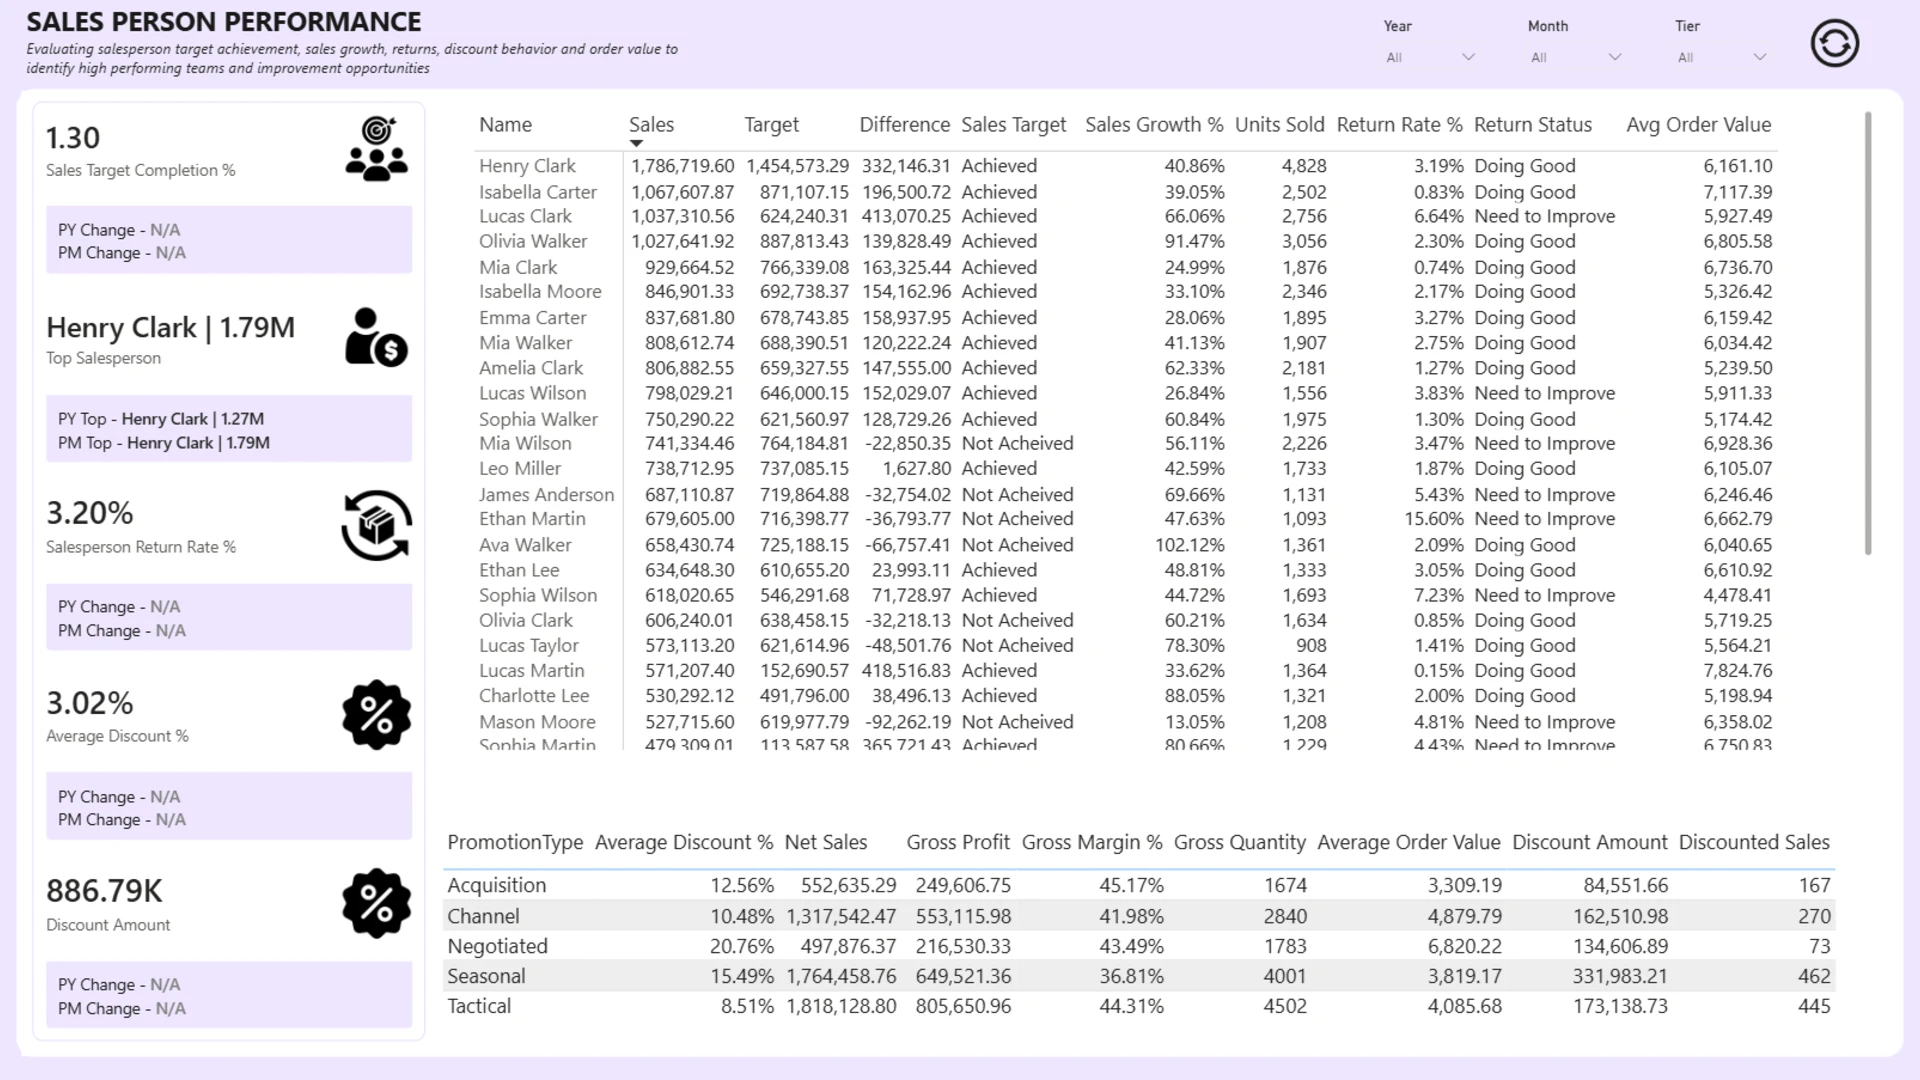Select the Henry Clark row name
The height and width of the screenshot is (1080, 1920).
(527, 166)
